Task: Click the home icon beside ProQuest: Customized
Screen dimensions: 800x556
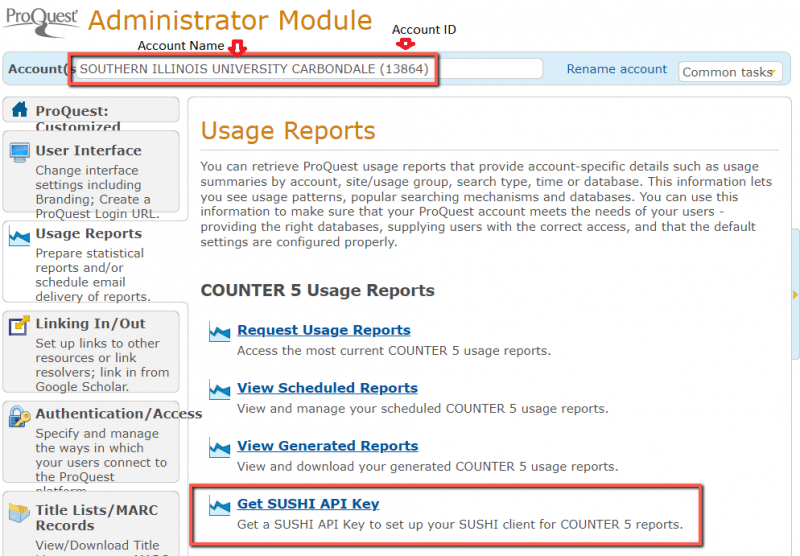Action: coord(19,109)
